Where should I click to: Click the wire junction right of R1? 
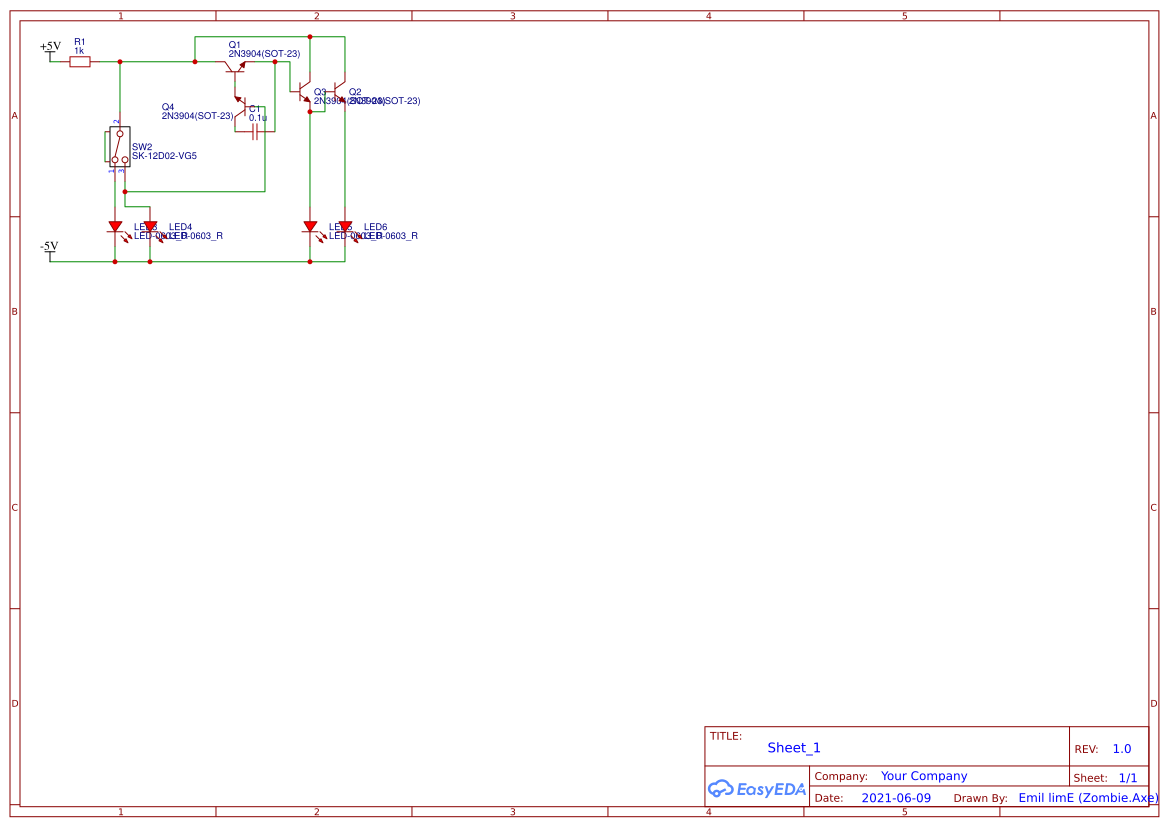pos(120,62)
